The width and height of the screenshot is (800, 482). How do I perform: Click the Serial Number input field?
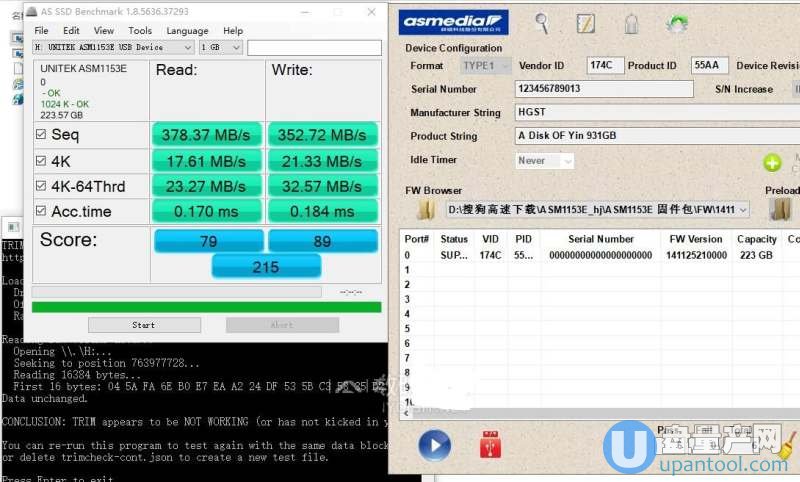tap(604, 89)
